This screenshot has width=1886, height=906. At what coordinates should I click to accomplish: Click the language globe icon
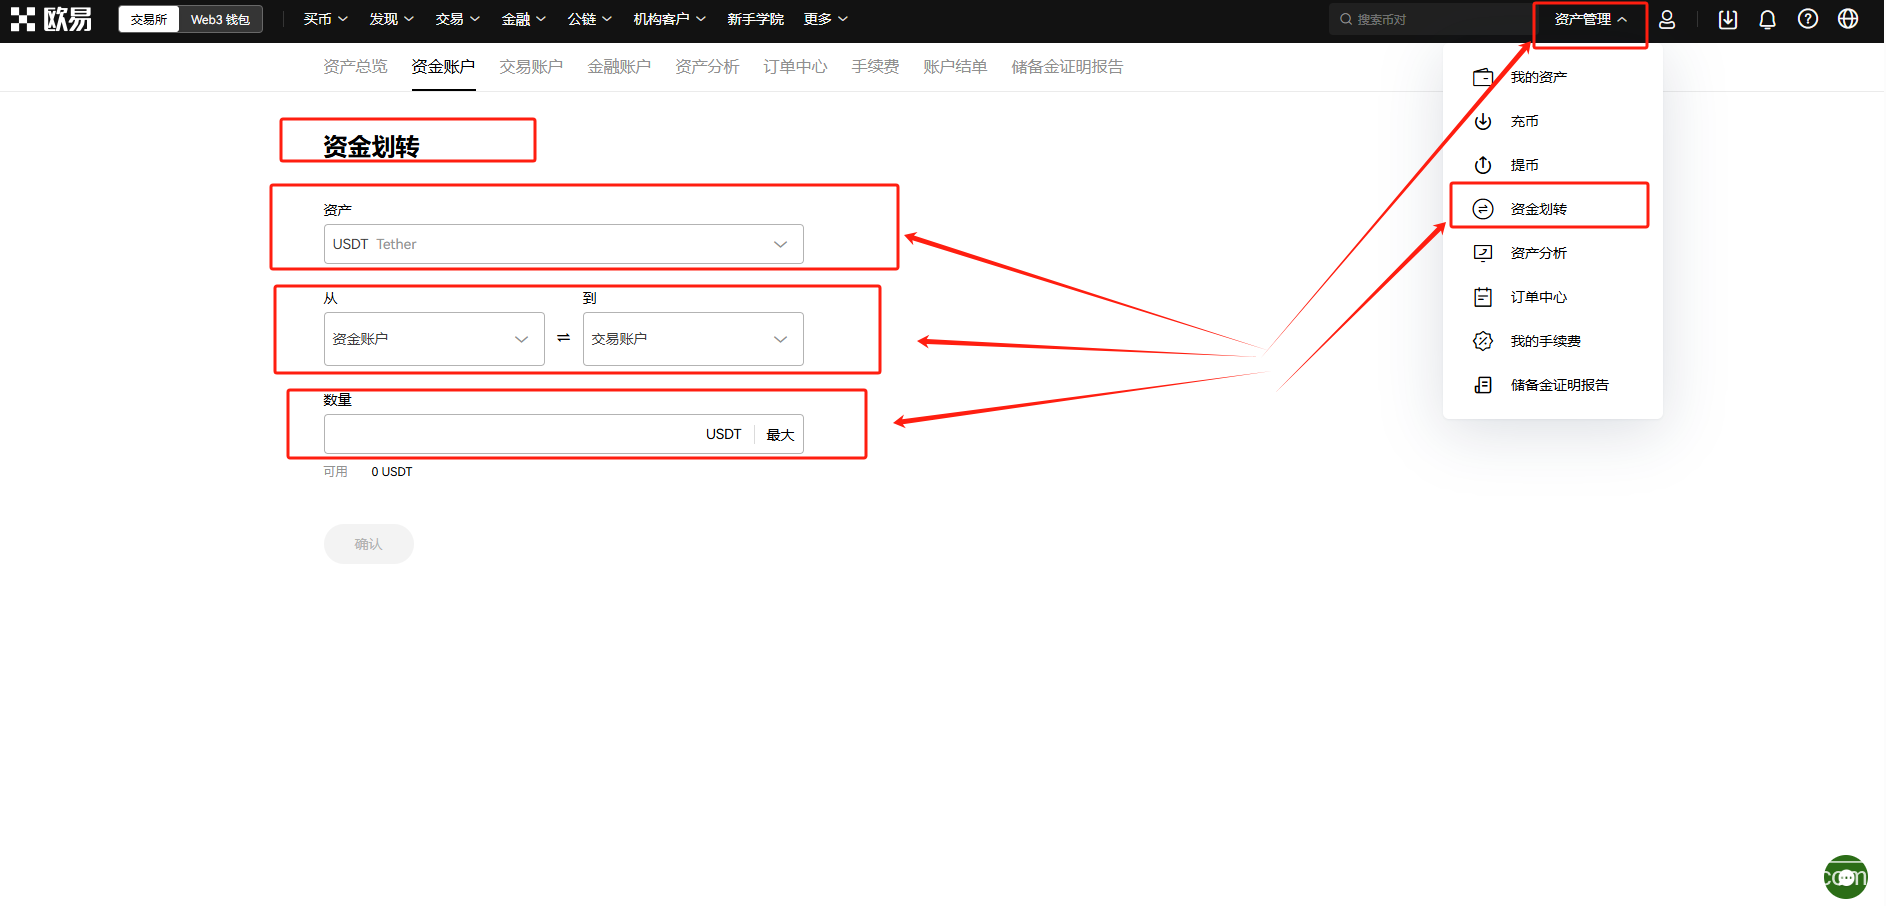(x=1848, y=19)
